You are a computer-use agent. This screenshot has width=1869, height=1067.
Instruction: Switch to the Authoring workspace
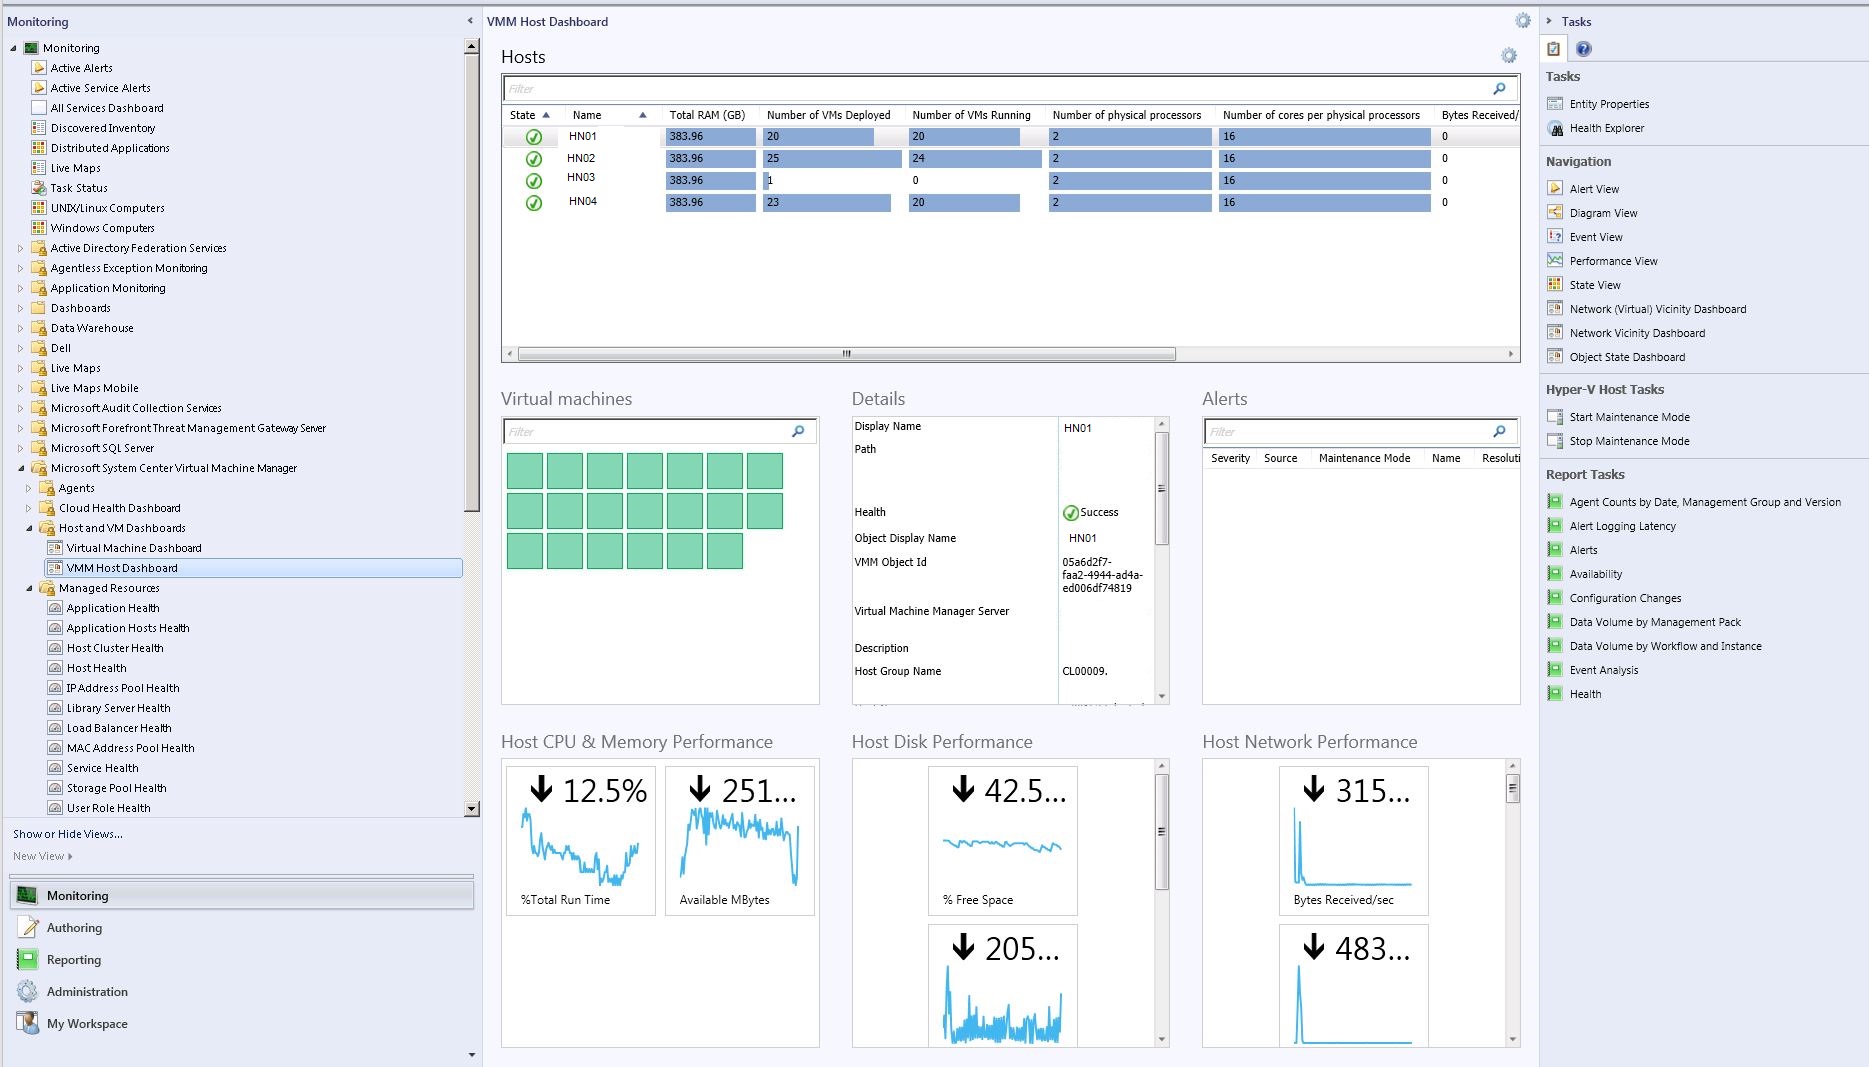242,928
